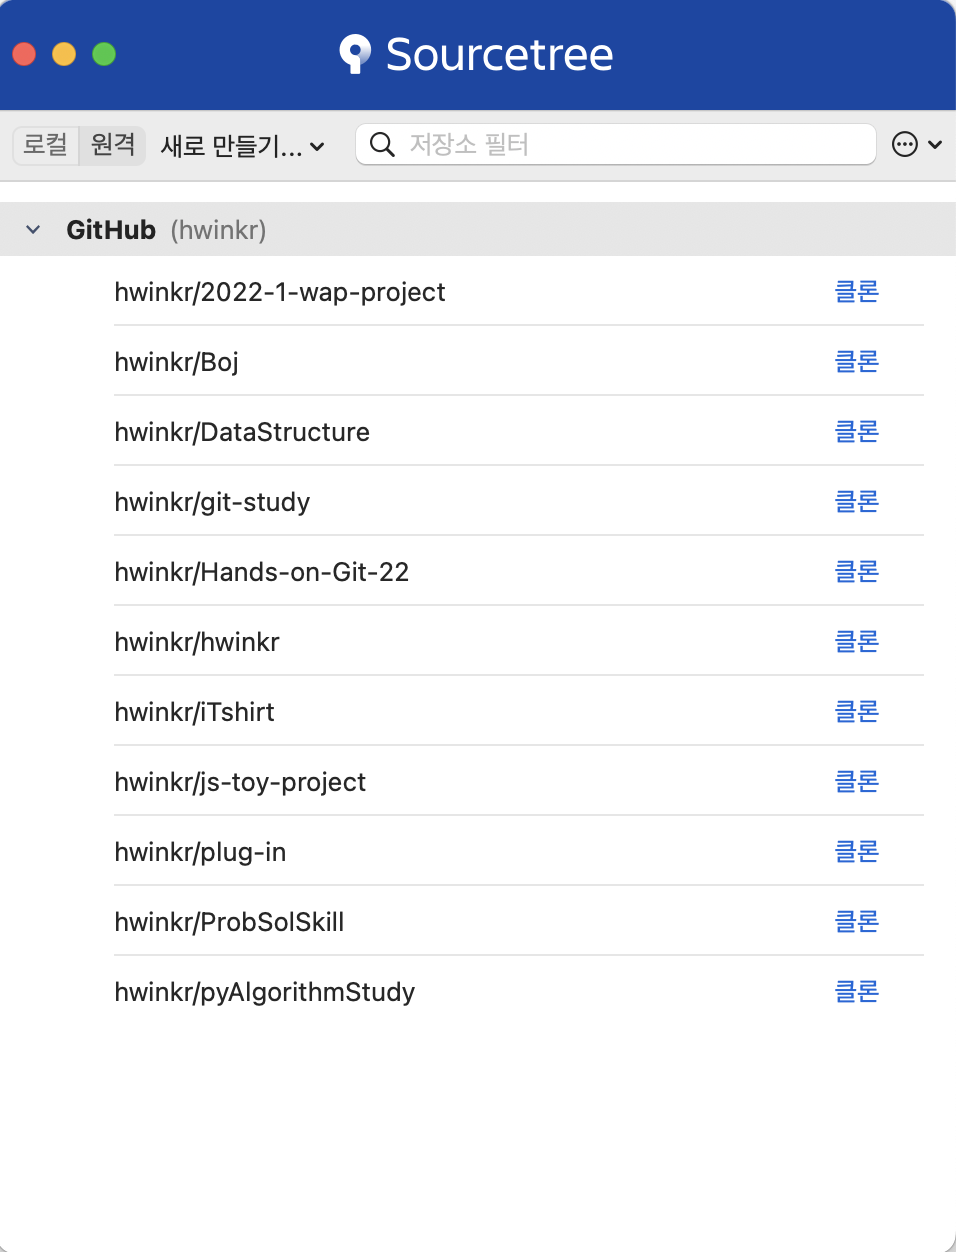Image resolution: width=956 pixels, height=1252 pixels.
Task: Select the hwinkr/pyAlgorithmStudy repository name
Action: pos(265,992)
